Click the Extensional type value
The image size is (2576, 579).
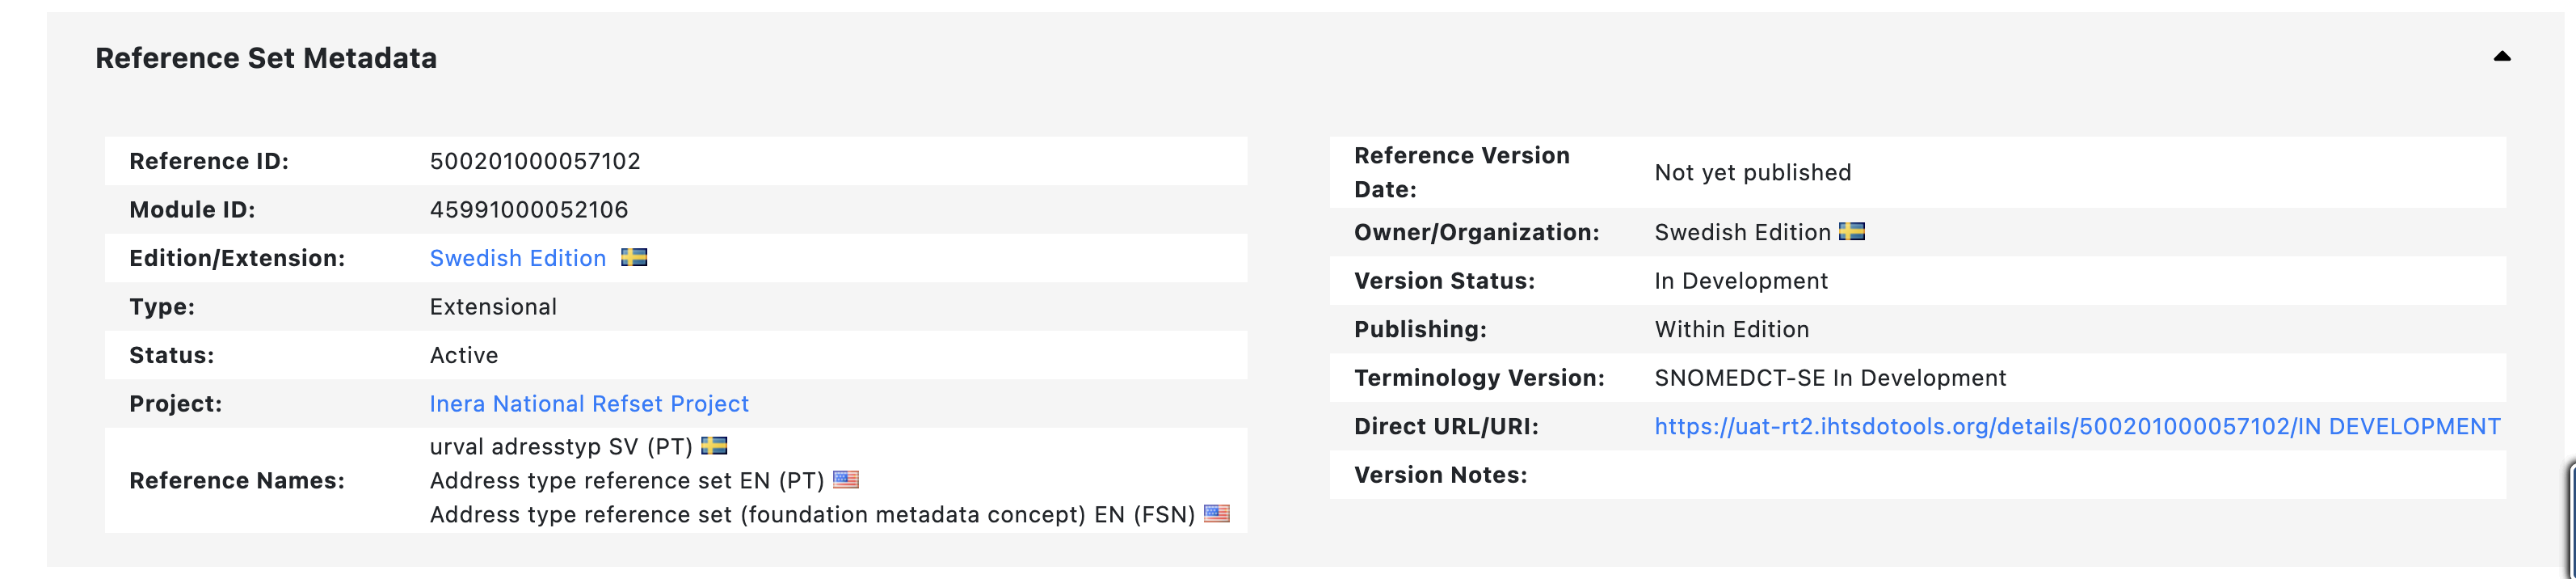[x=493, y=307]
